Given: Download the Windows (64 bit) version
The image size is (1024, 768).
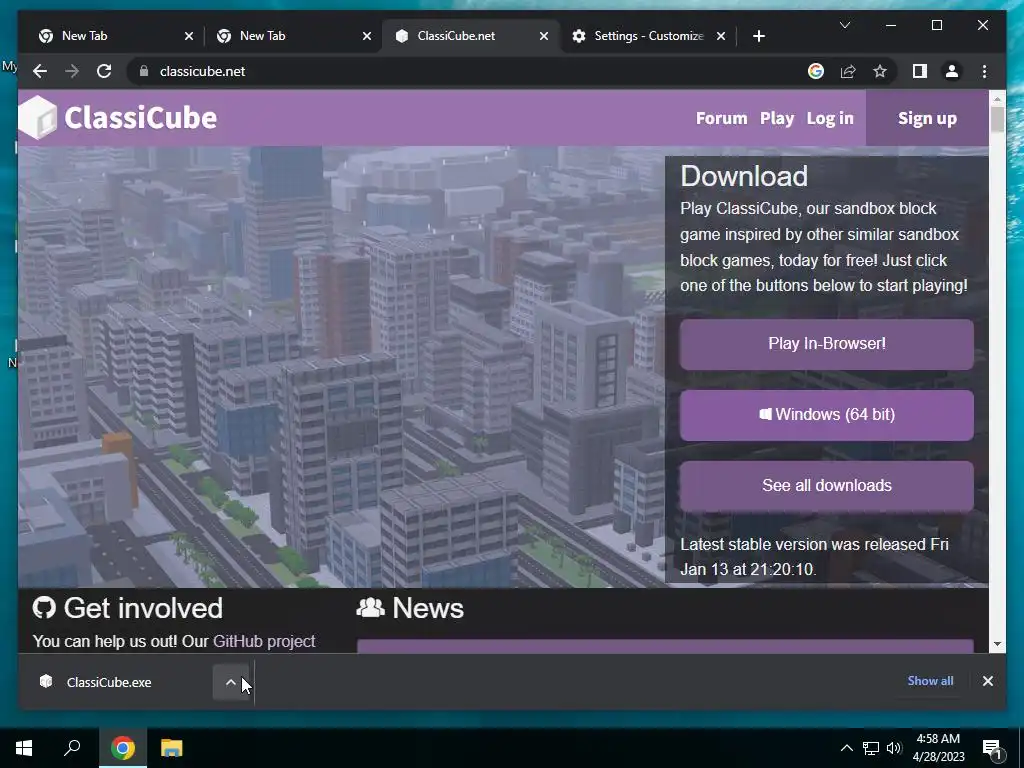Looking at the screenshot, I should tap(826, 415).
